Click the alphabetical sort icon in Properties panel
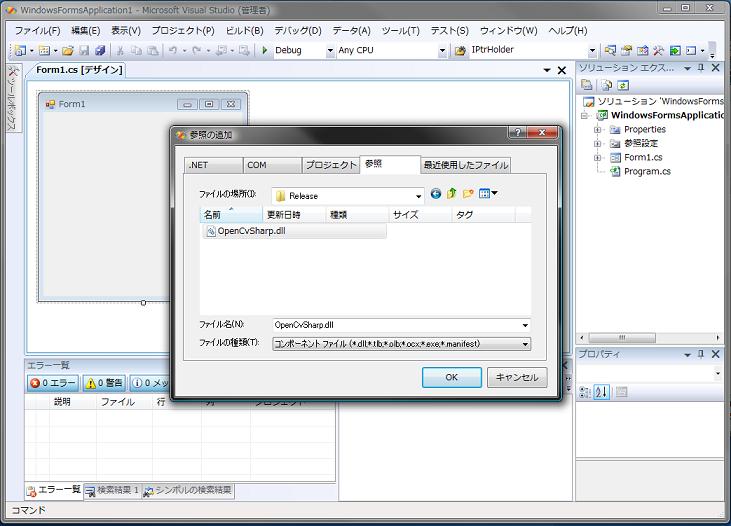The image size is (731, 526). click(x=601, y=392)
